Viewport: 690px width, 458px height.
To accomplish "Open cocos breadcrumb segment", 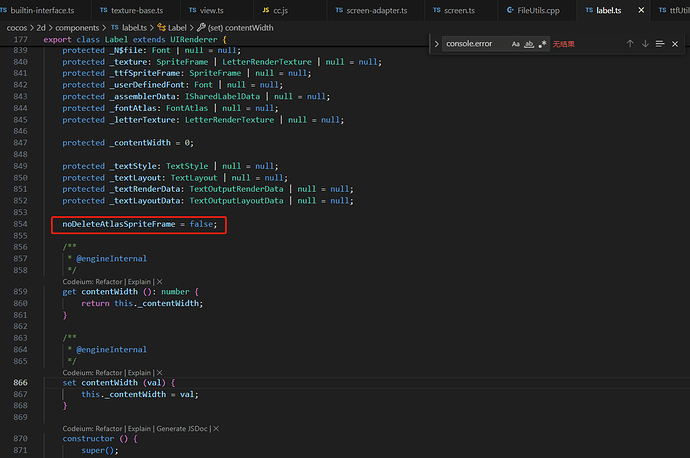I will (x=17, y=28).
